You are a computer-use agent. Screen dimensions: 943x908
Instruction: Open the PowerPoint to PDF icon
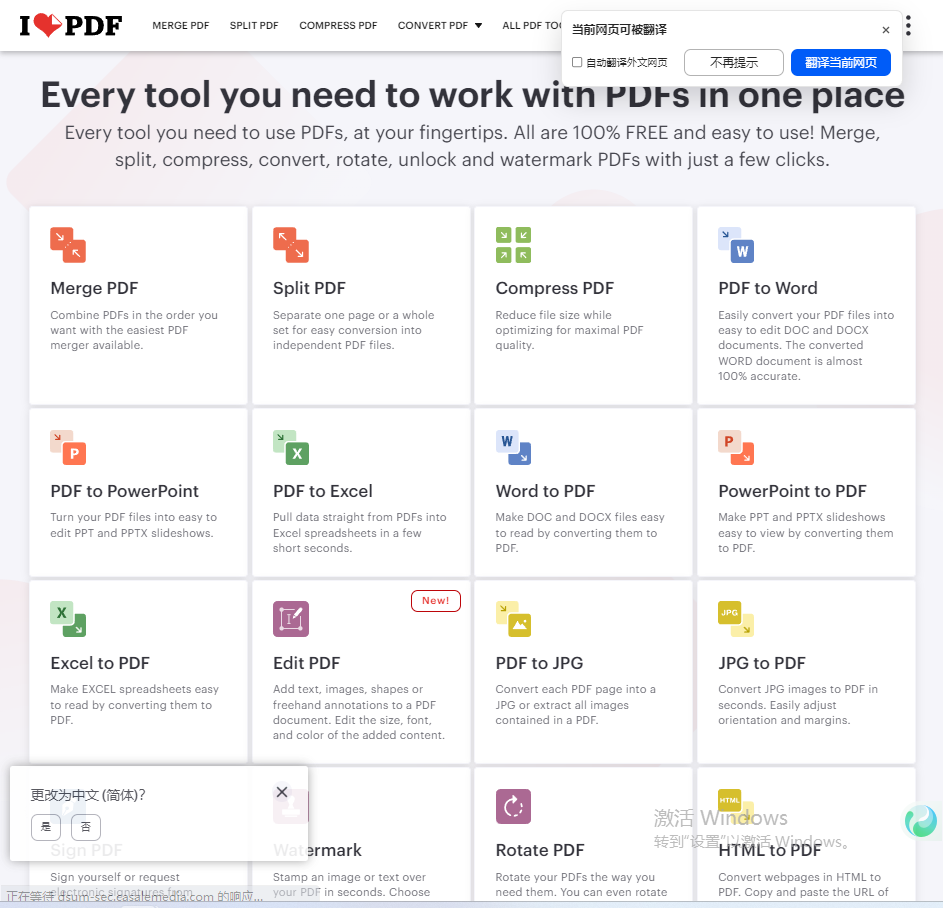tap(736, 447)
